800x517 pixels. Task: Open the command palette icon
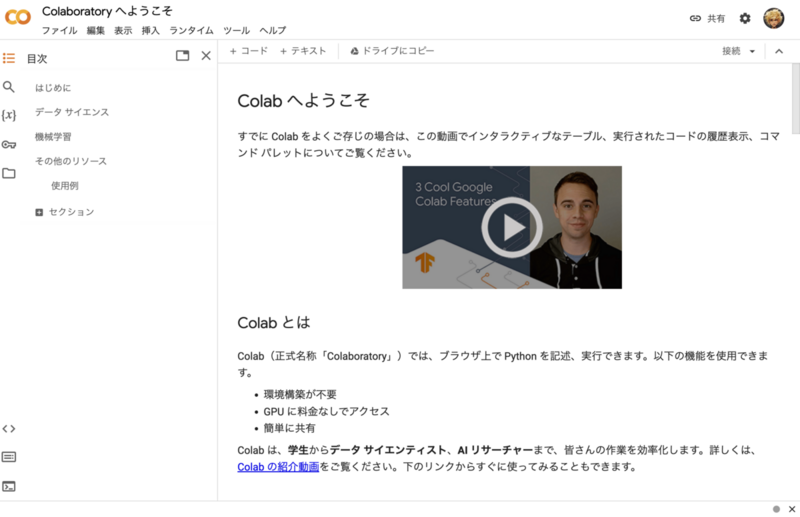[x=9, y=457]
